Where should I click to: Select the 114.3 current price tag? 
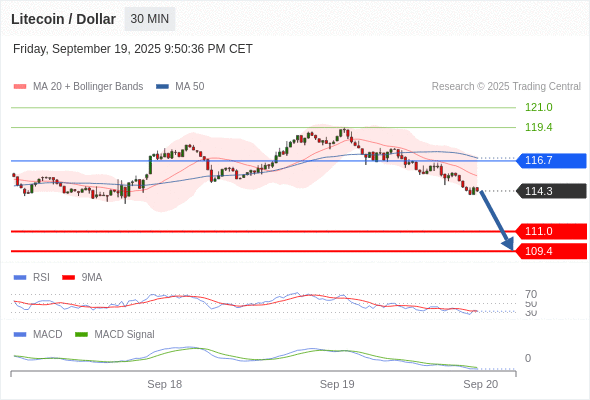tap(551, 191)
